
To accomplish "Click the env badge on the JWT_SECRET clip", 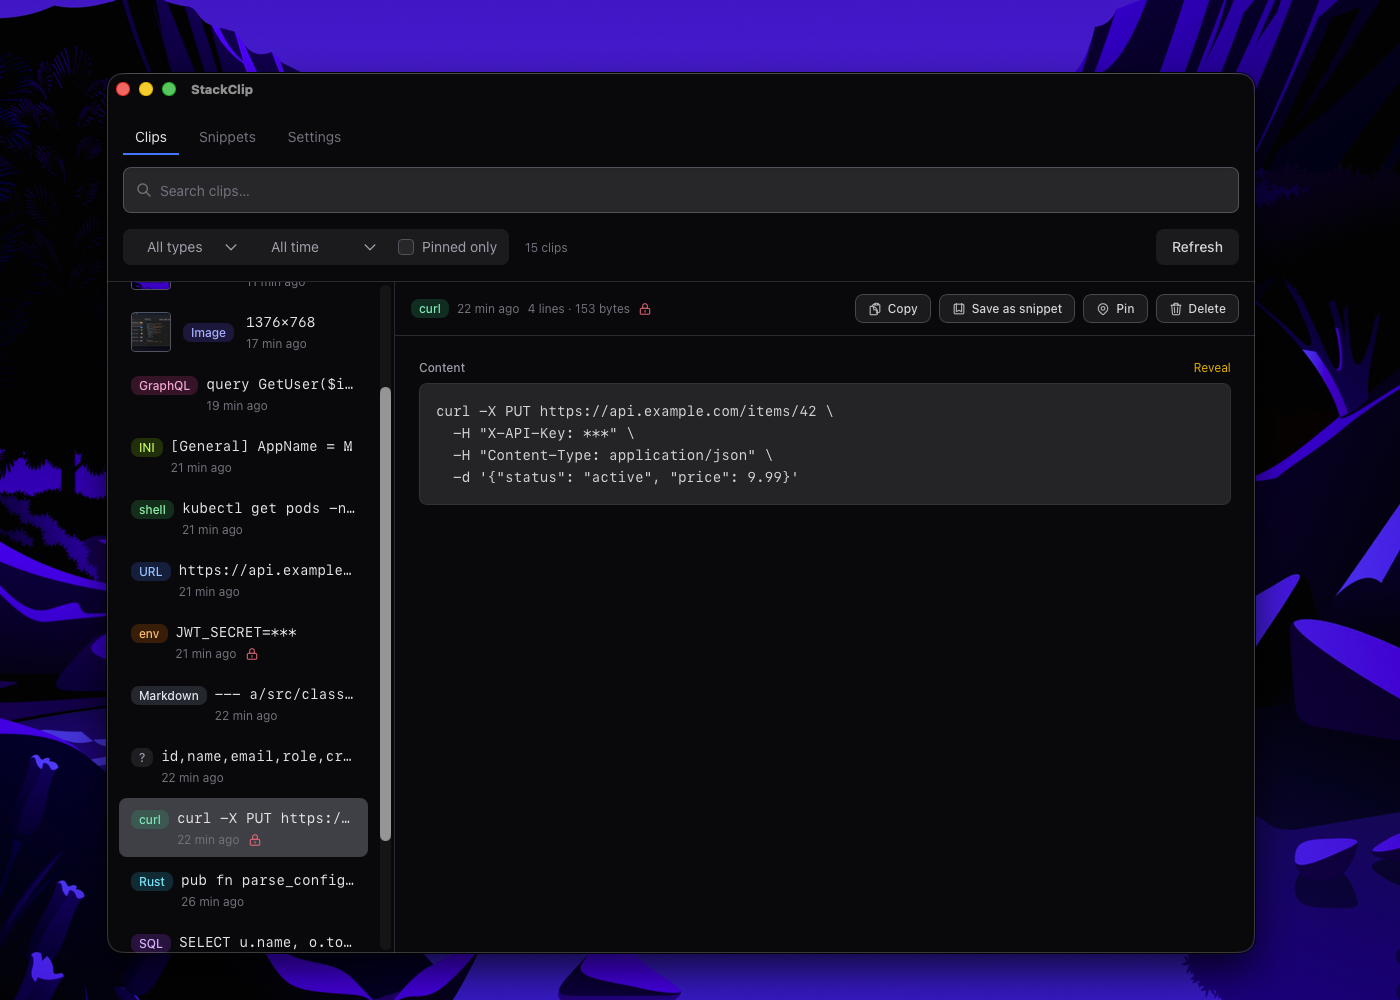I will (148, 633).
